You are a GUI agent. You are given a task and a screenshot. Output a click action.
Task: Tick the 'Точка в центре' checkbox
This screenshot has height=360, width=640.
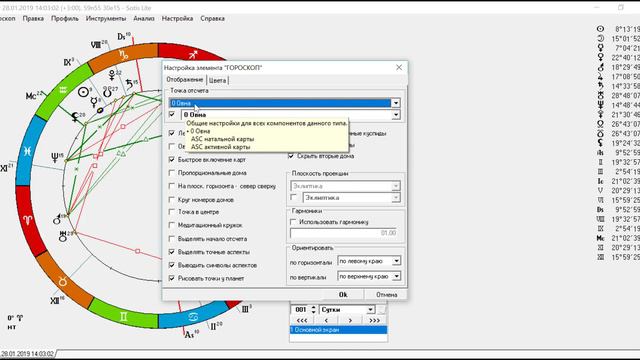tap(171, 212)
